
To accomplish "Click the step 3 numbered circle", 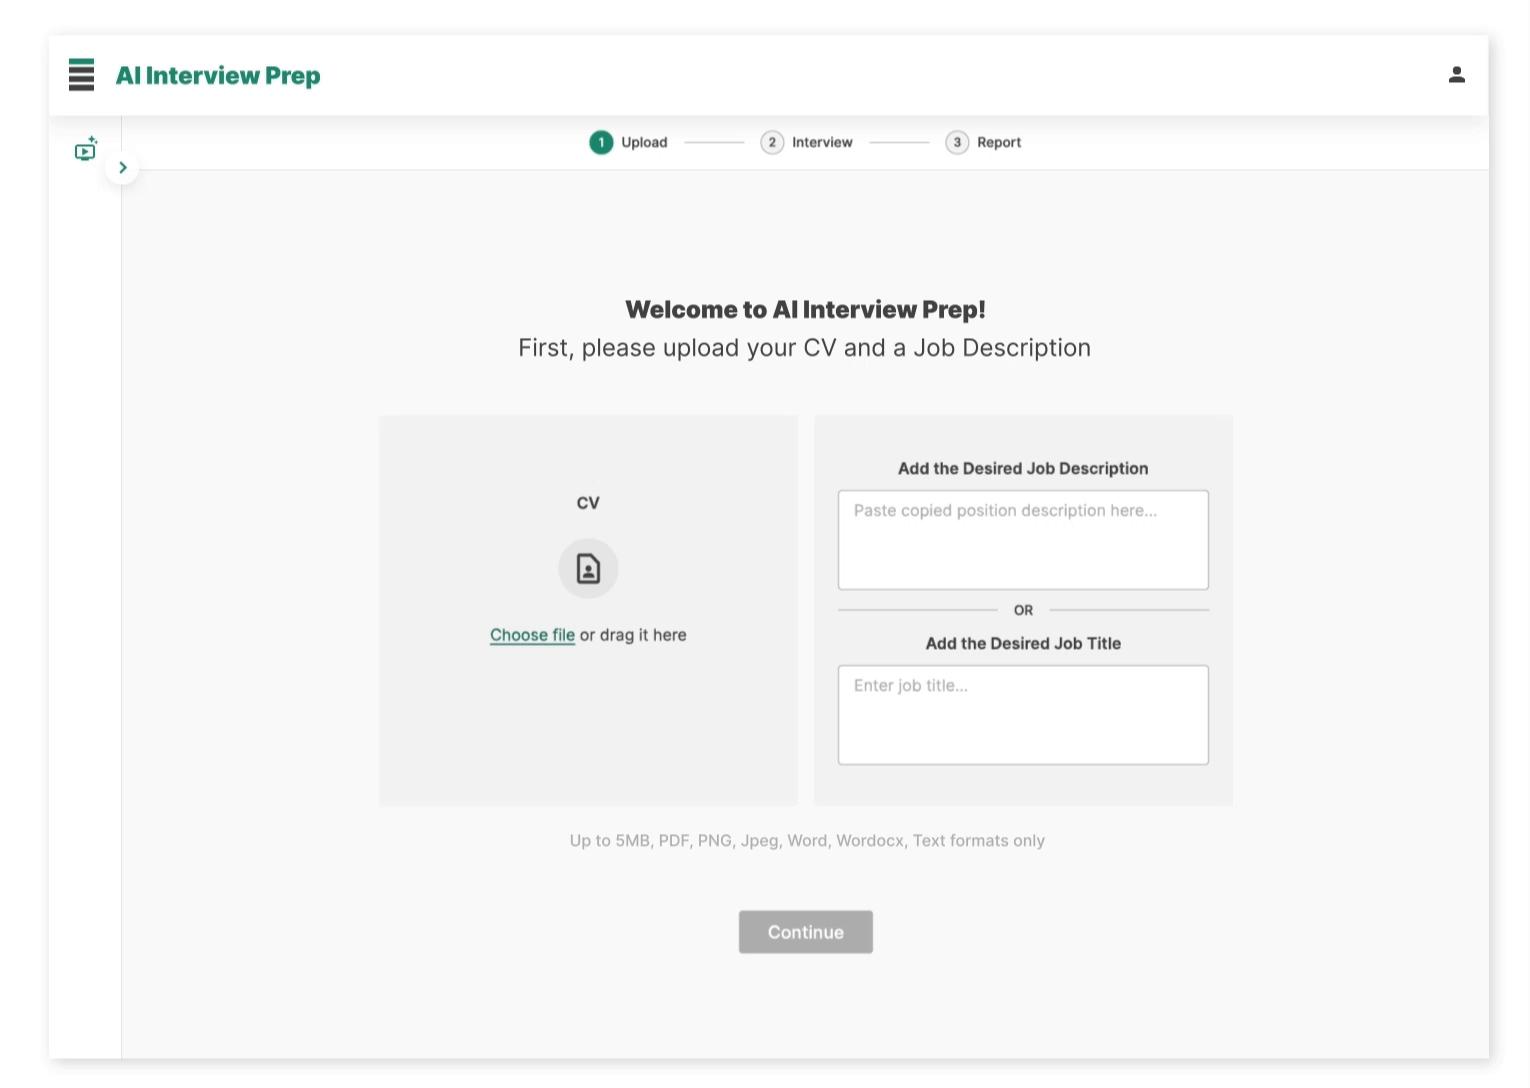I will pos(957,143).
